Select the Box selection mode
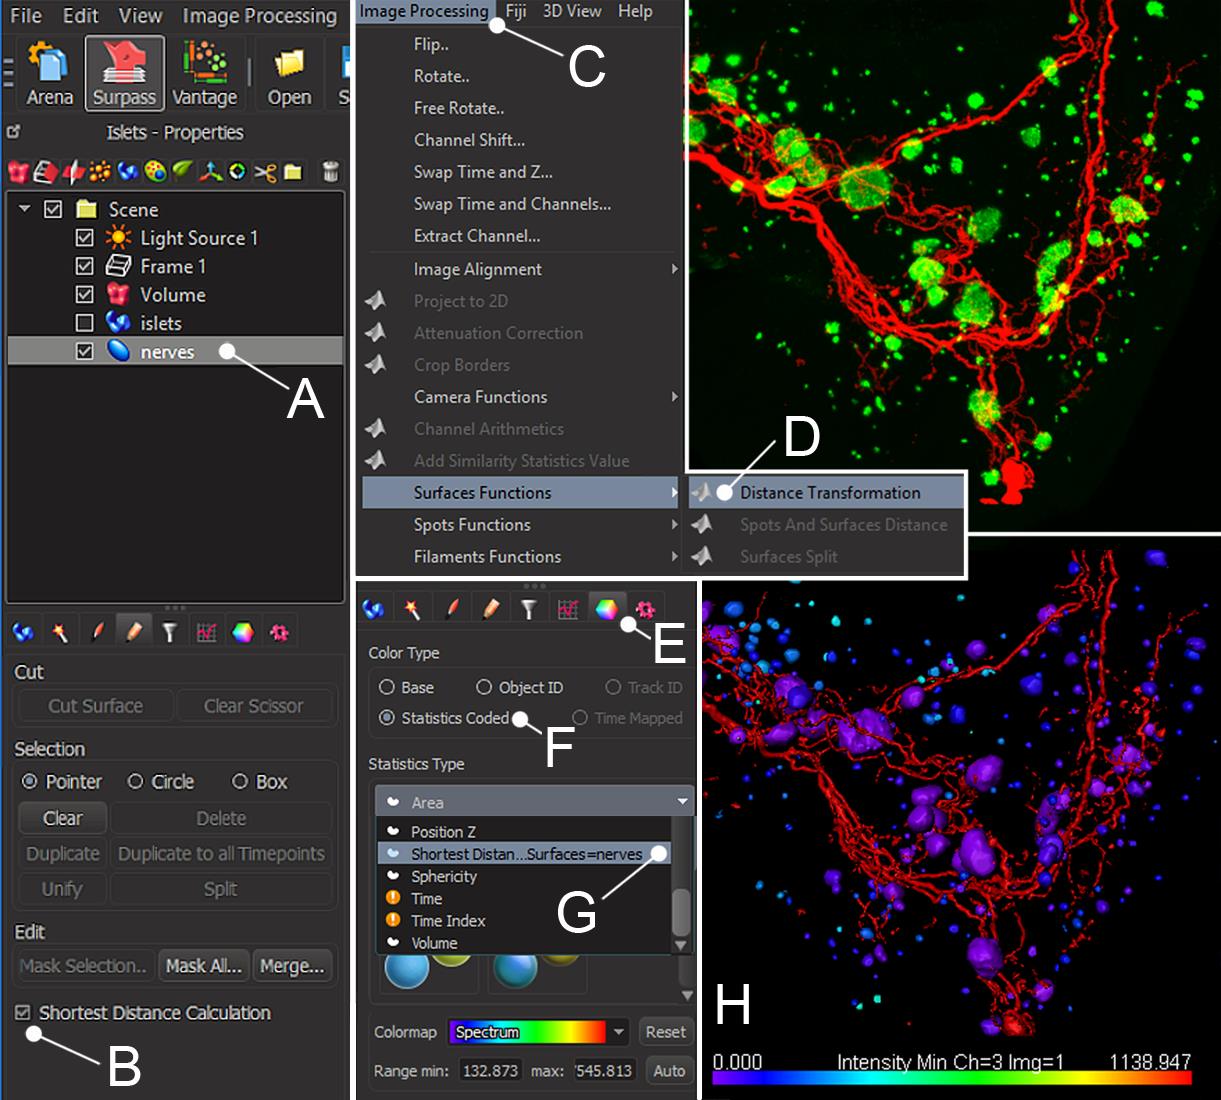Viewport: 1221px width, 1100px height. pyautogui.click(x=240, y=781)
